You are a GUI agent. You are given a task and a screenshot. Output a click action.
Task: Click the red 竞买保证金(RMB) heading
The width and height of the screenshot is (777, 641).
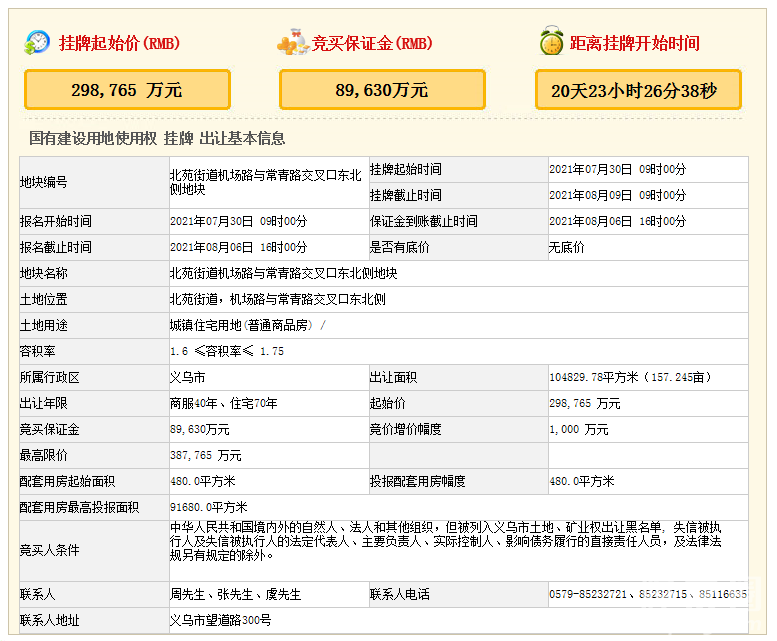pyautogui.click(x=372, y=44)
